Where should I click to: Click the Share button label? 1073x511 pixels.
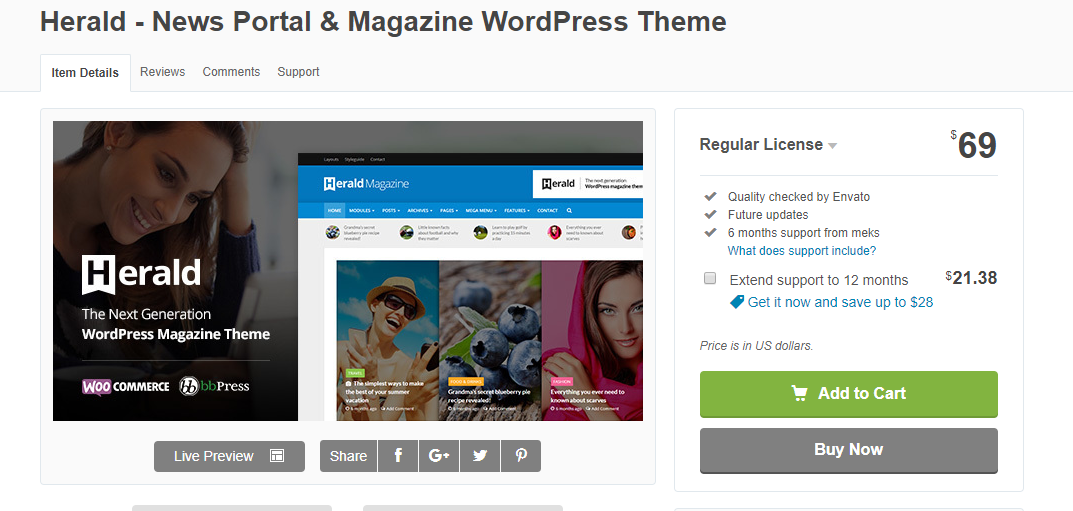coord(348,456)
